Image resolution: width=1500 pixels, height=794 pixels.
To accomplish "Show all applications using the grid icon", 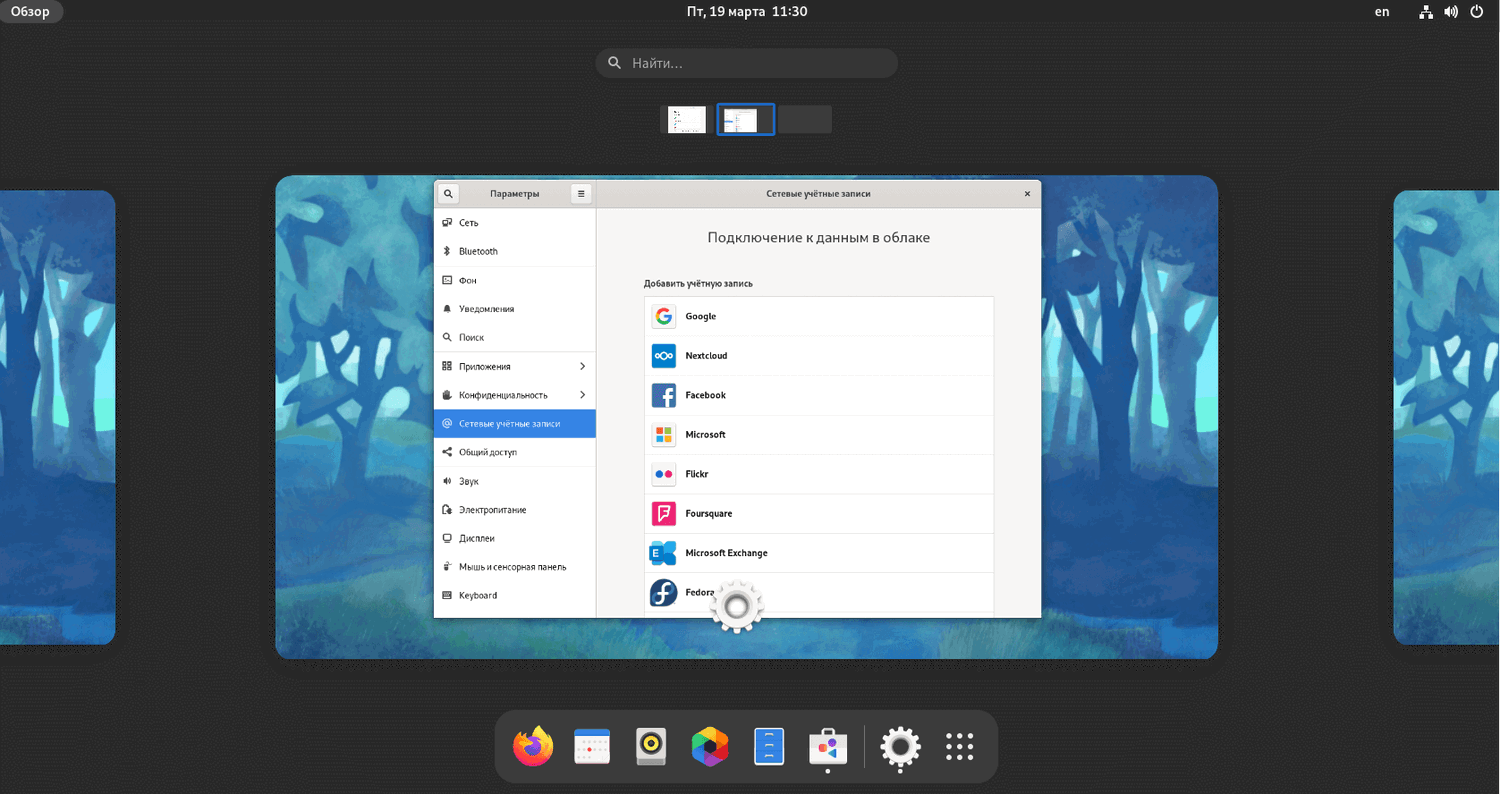I will point(959,746).
